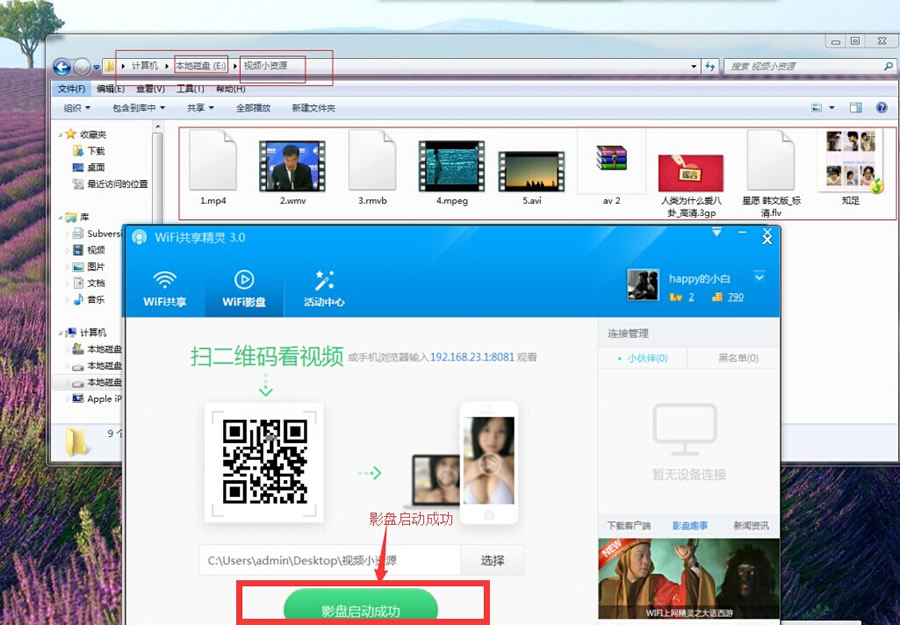The height and width of the screenshot is (625, 900).
Task: Click the 全部播放 toolbar button
Action: [x=253, y=108]
